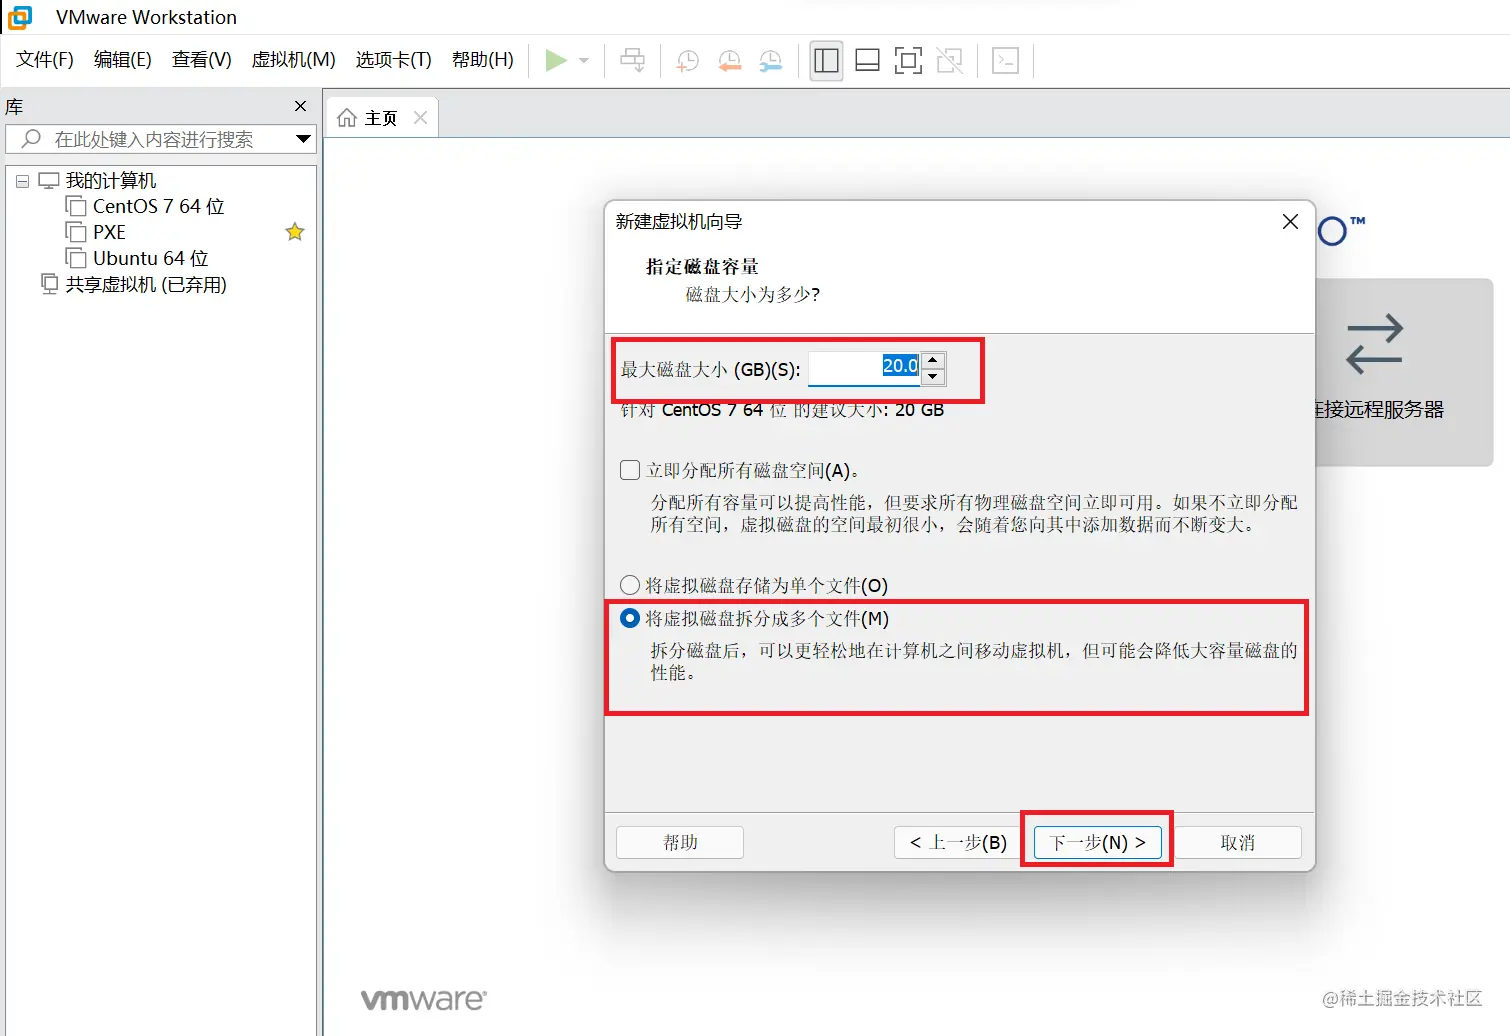Click the 共享虚拟机 shared VMs icon
The image size is (1510, 1036).
tap(49, 284)
